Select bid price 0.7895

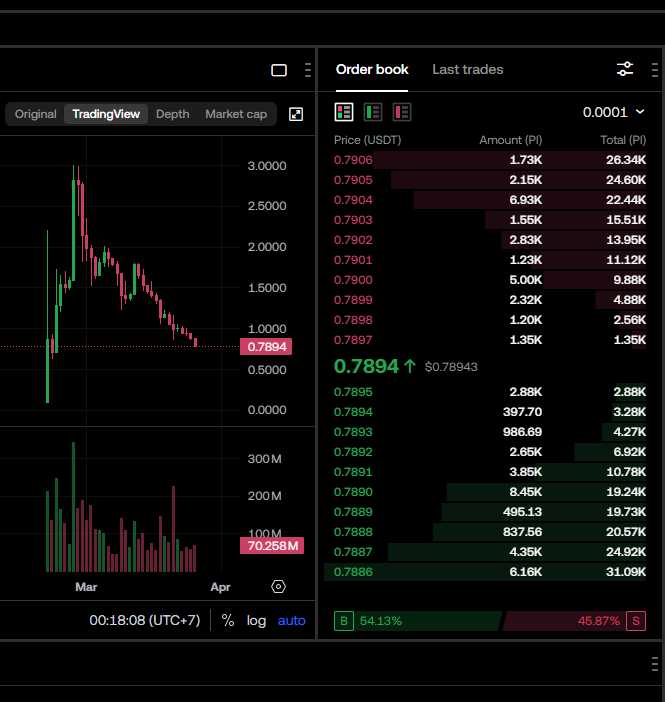point(353,392)
